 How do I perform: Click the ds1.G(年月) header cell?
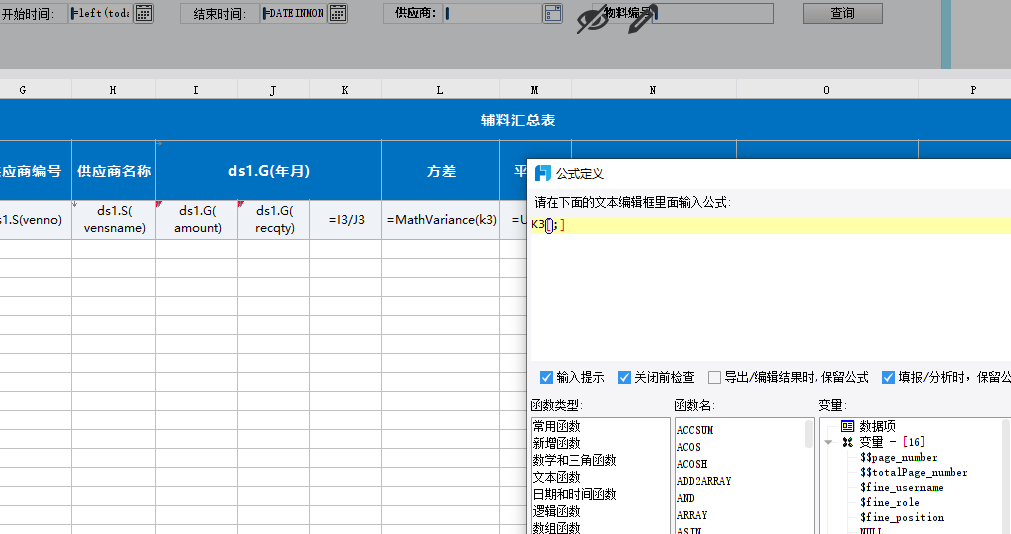click(269, 171)
